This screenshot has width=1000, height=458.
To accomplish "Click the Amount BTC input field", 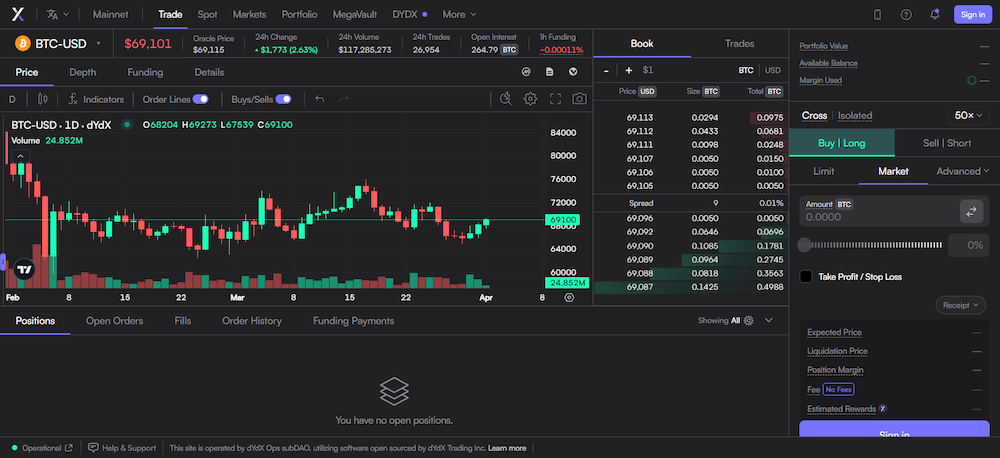I will [x=878, y=211].
